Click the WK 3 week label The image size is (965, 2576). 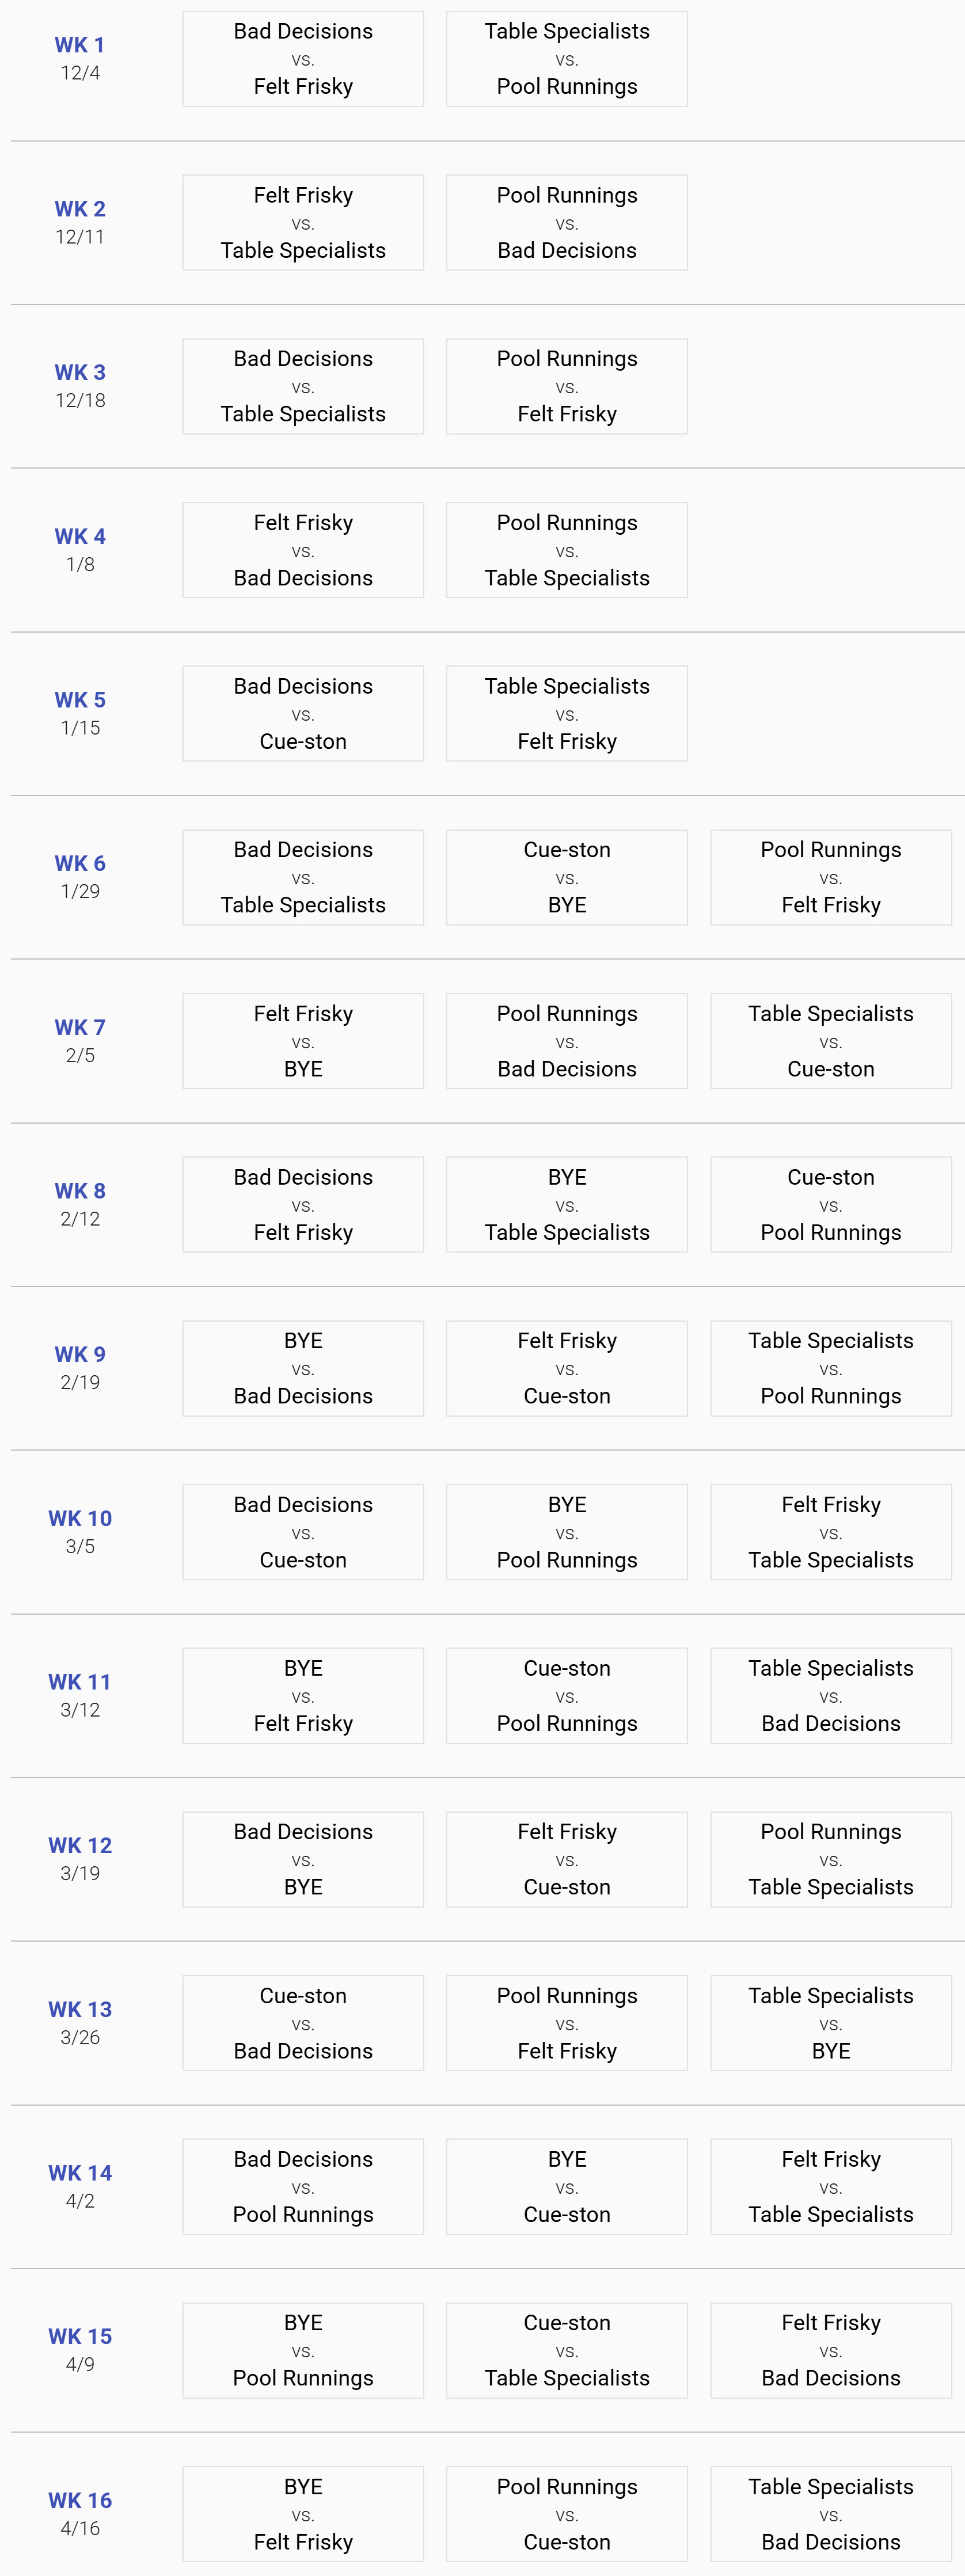(x=79, y=372)
